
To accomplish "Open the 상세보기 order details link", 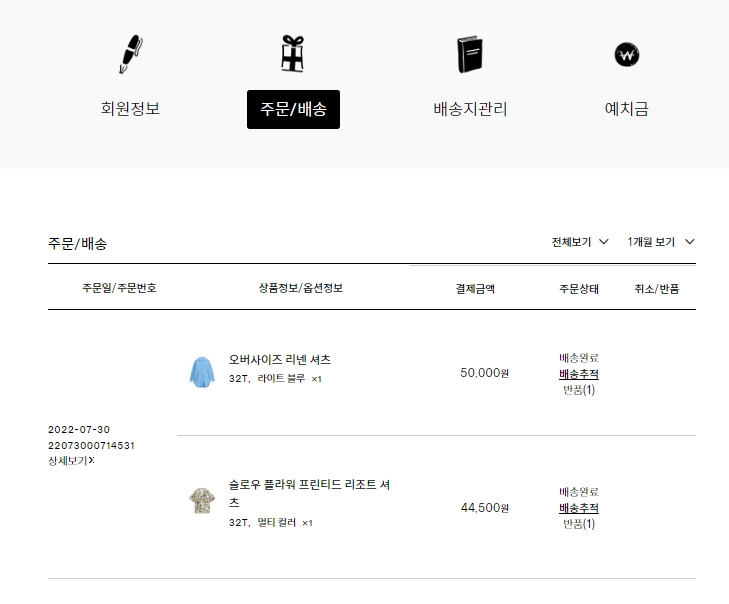I will [x=71, y=461].
